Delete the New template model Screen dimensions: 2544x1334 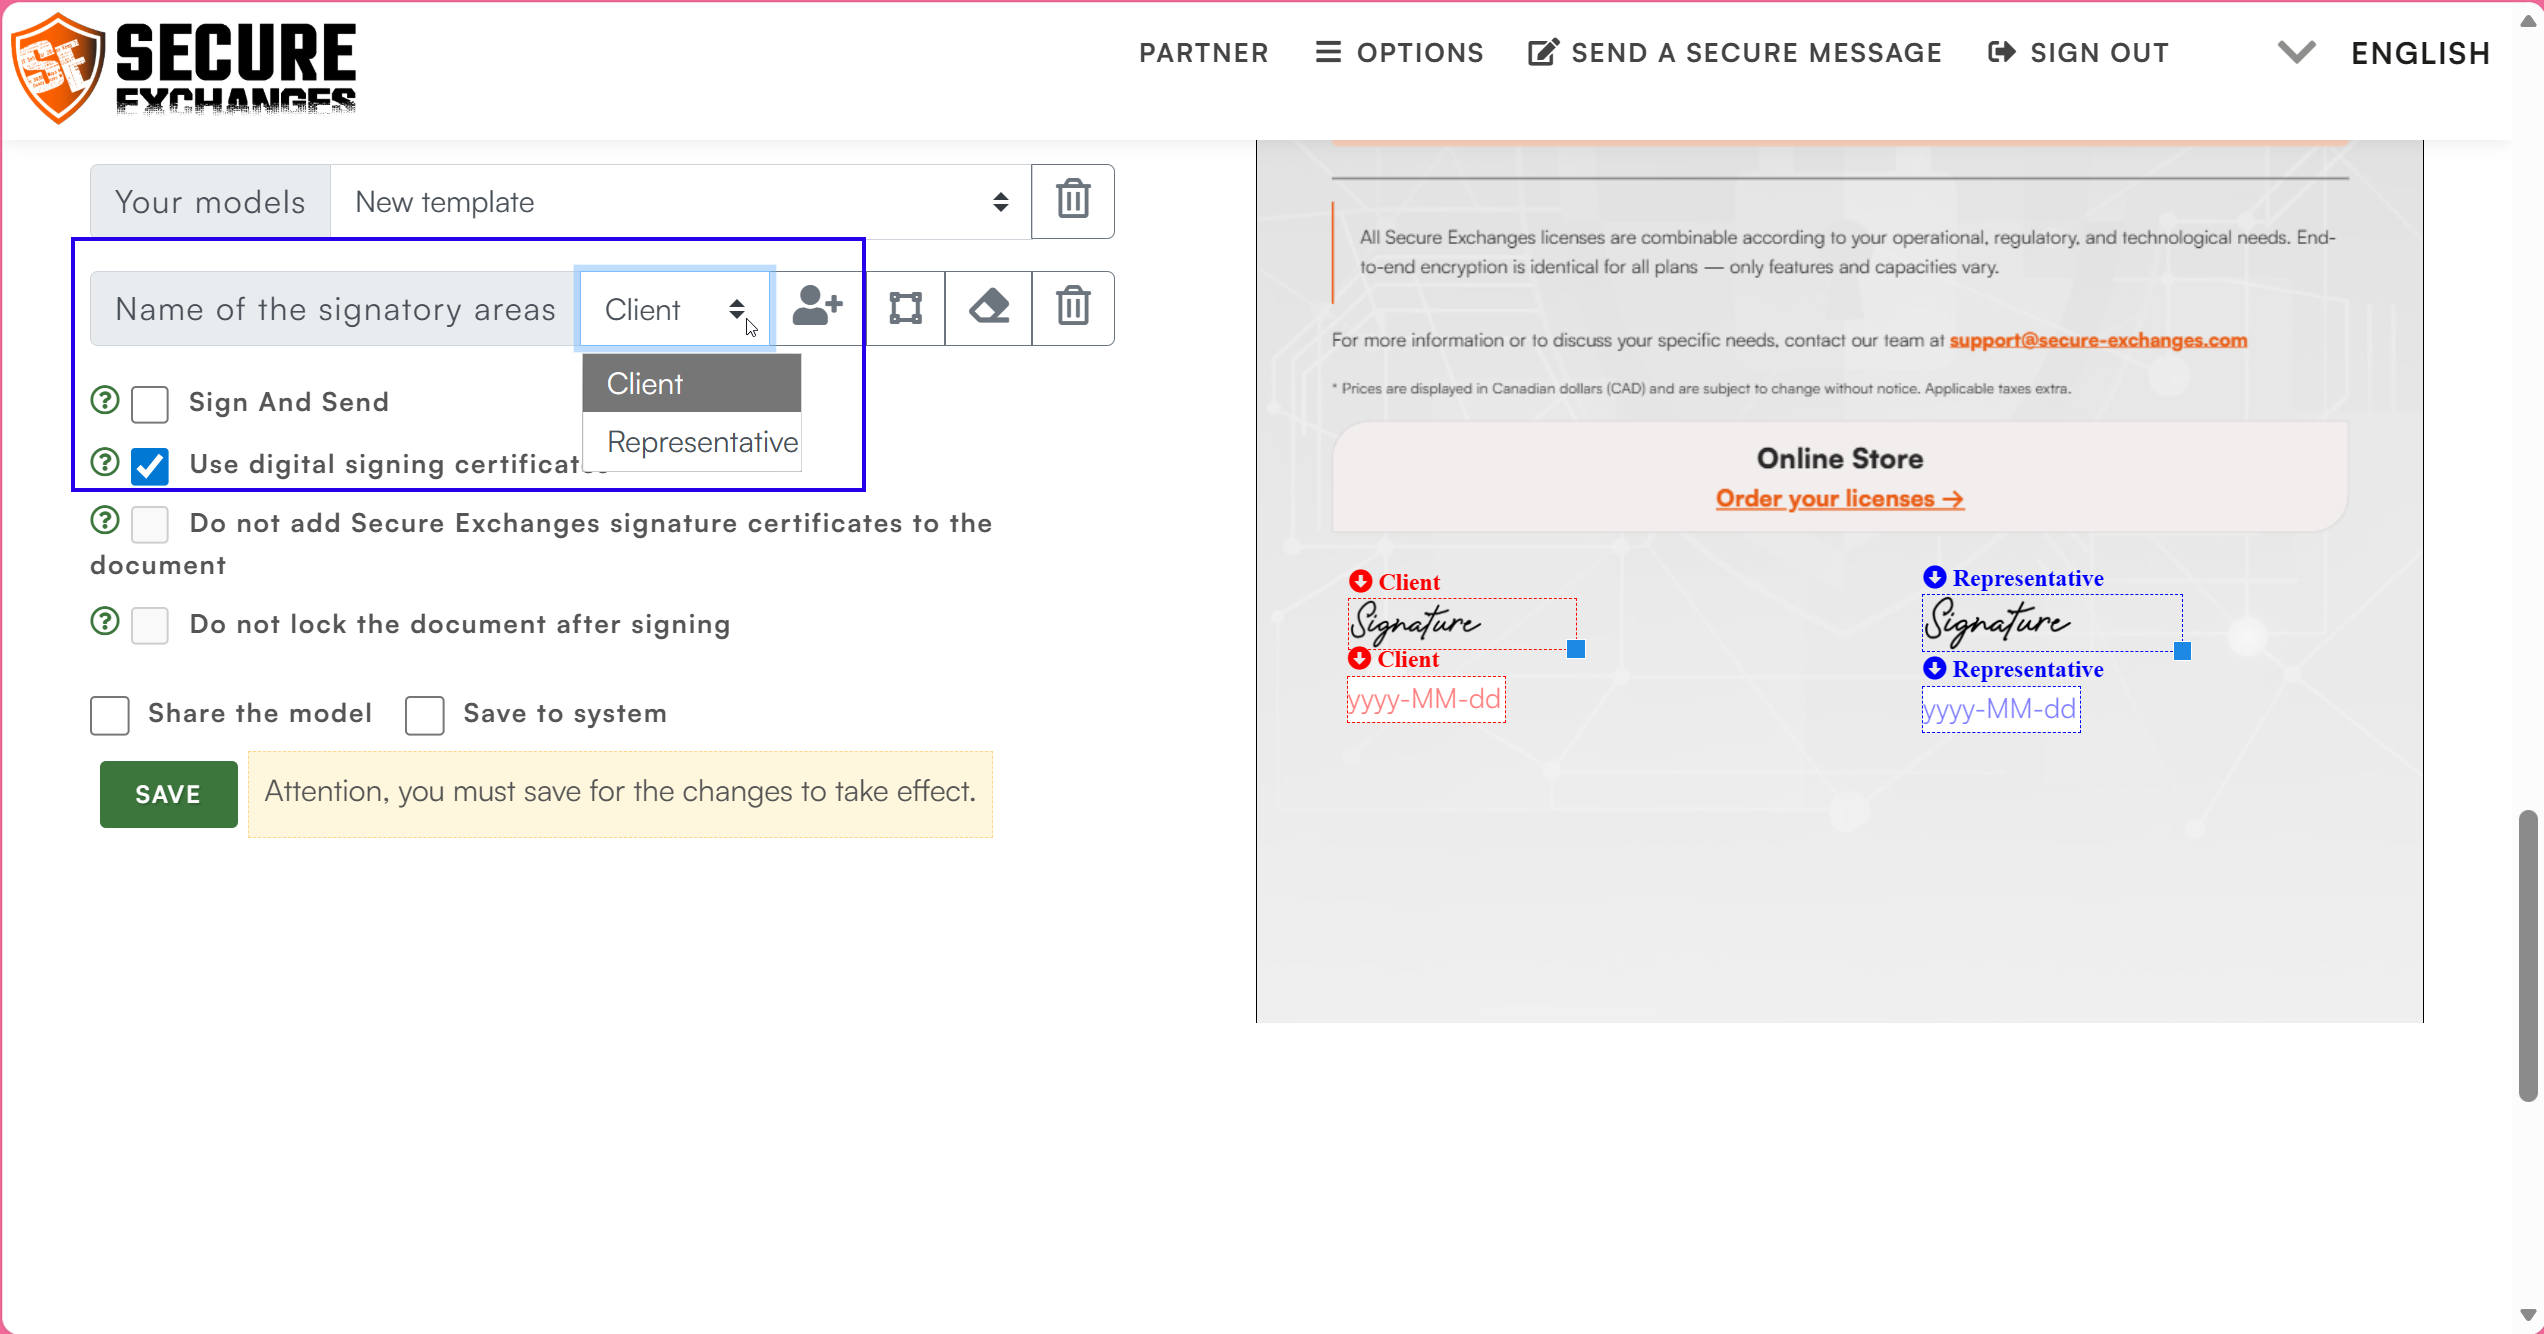point(1072,200)
